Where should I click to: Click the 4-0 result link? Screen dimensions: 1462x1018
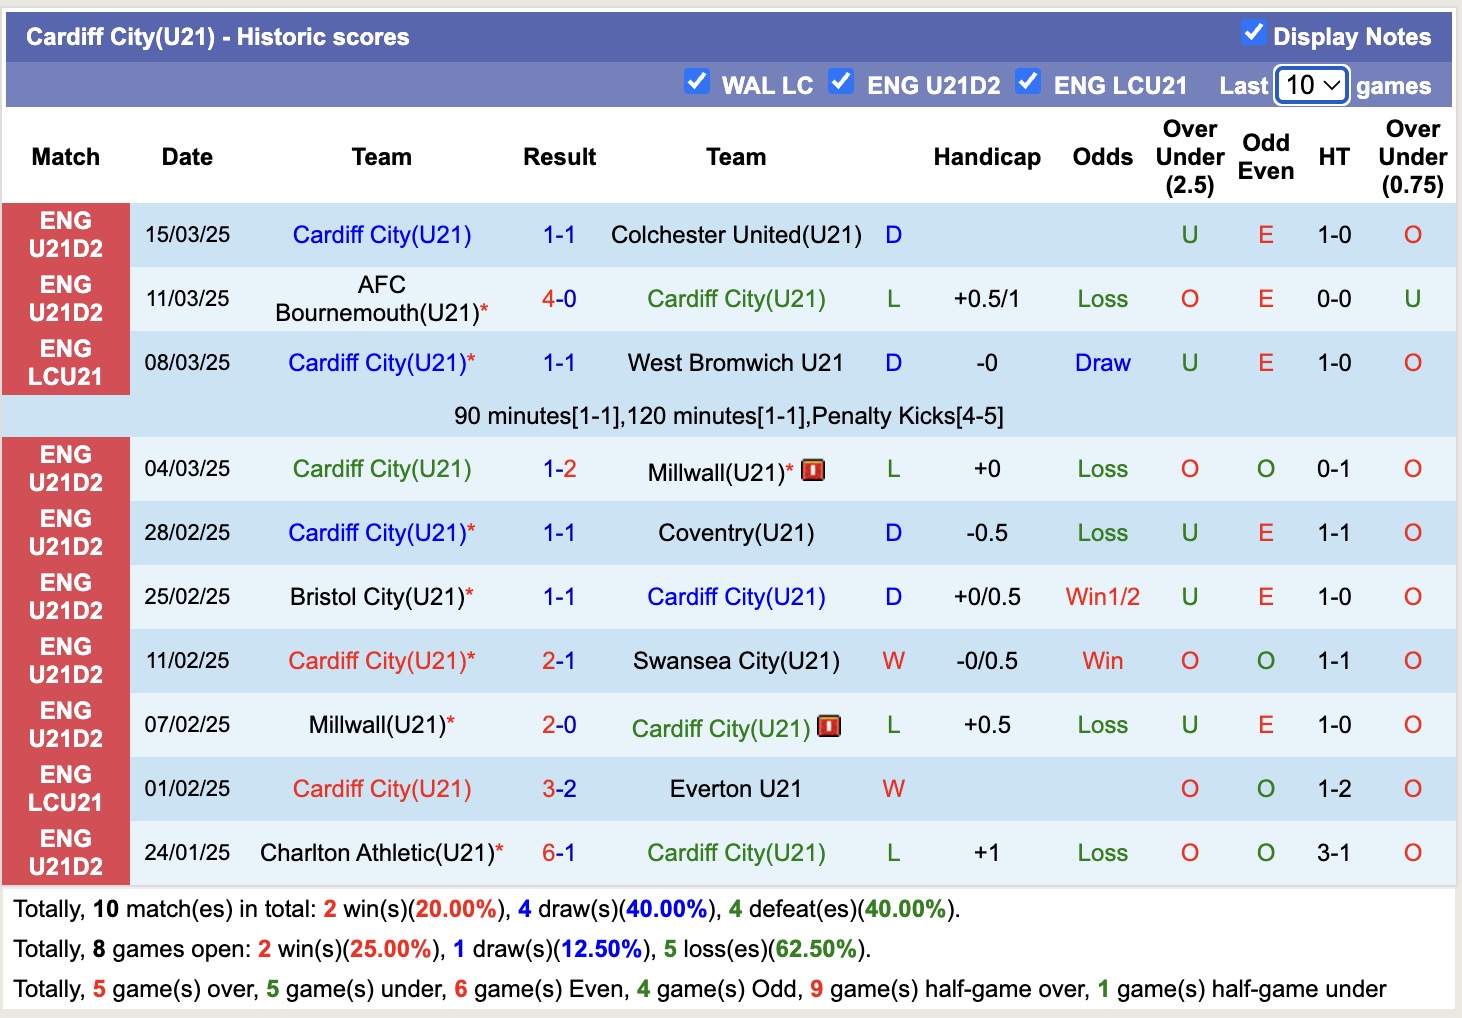pyautogui.click(x=559, y=298)
